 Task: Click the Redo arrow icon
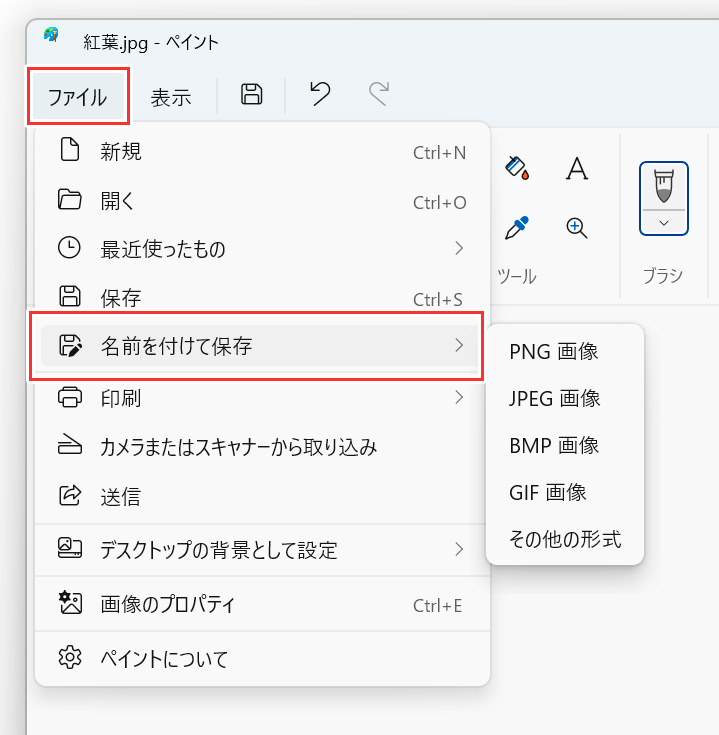379,93
